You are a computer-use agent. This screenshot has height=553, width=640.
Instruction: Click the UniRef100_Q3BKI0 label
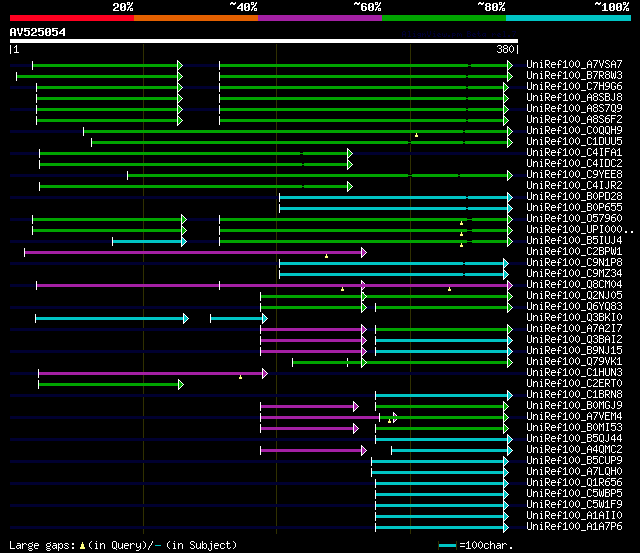click(574, 318)
